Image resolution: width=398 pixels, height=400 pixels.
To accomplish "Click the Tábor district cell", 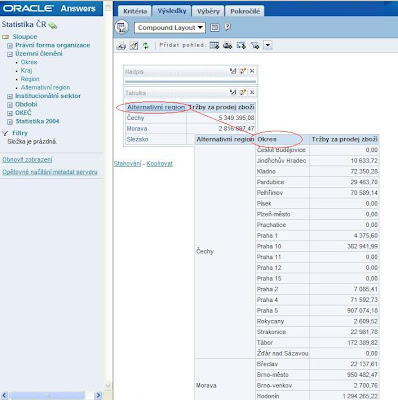I will coord(282,343).
